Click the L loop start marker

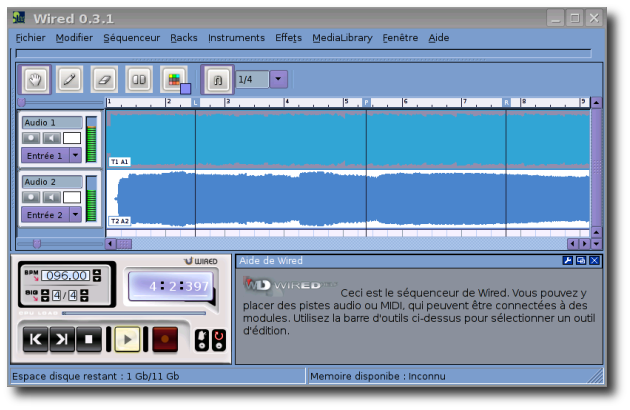195,102
